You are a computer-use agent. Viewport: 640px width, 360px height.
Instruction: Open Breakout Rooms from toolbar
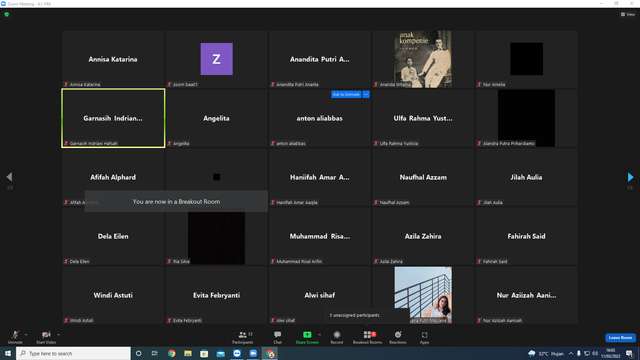367,337
